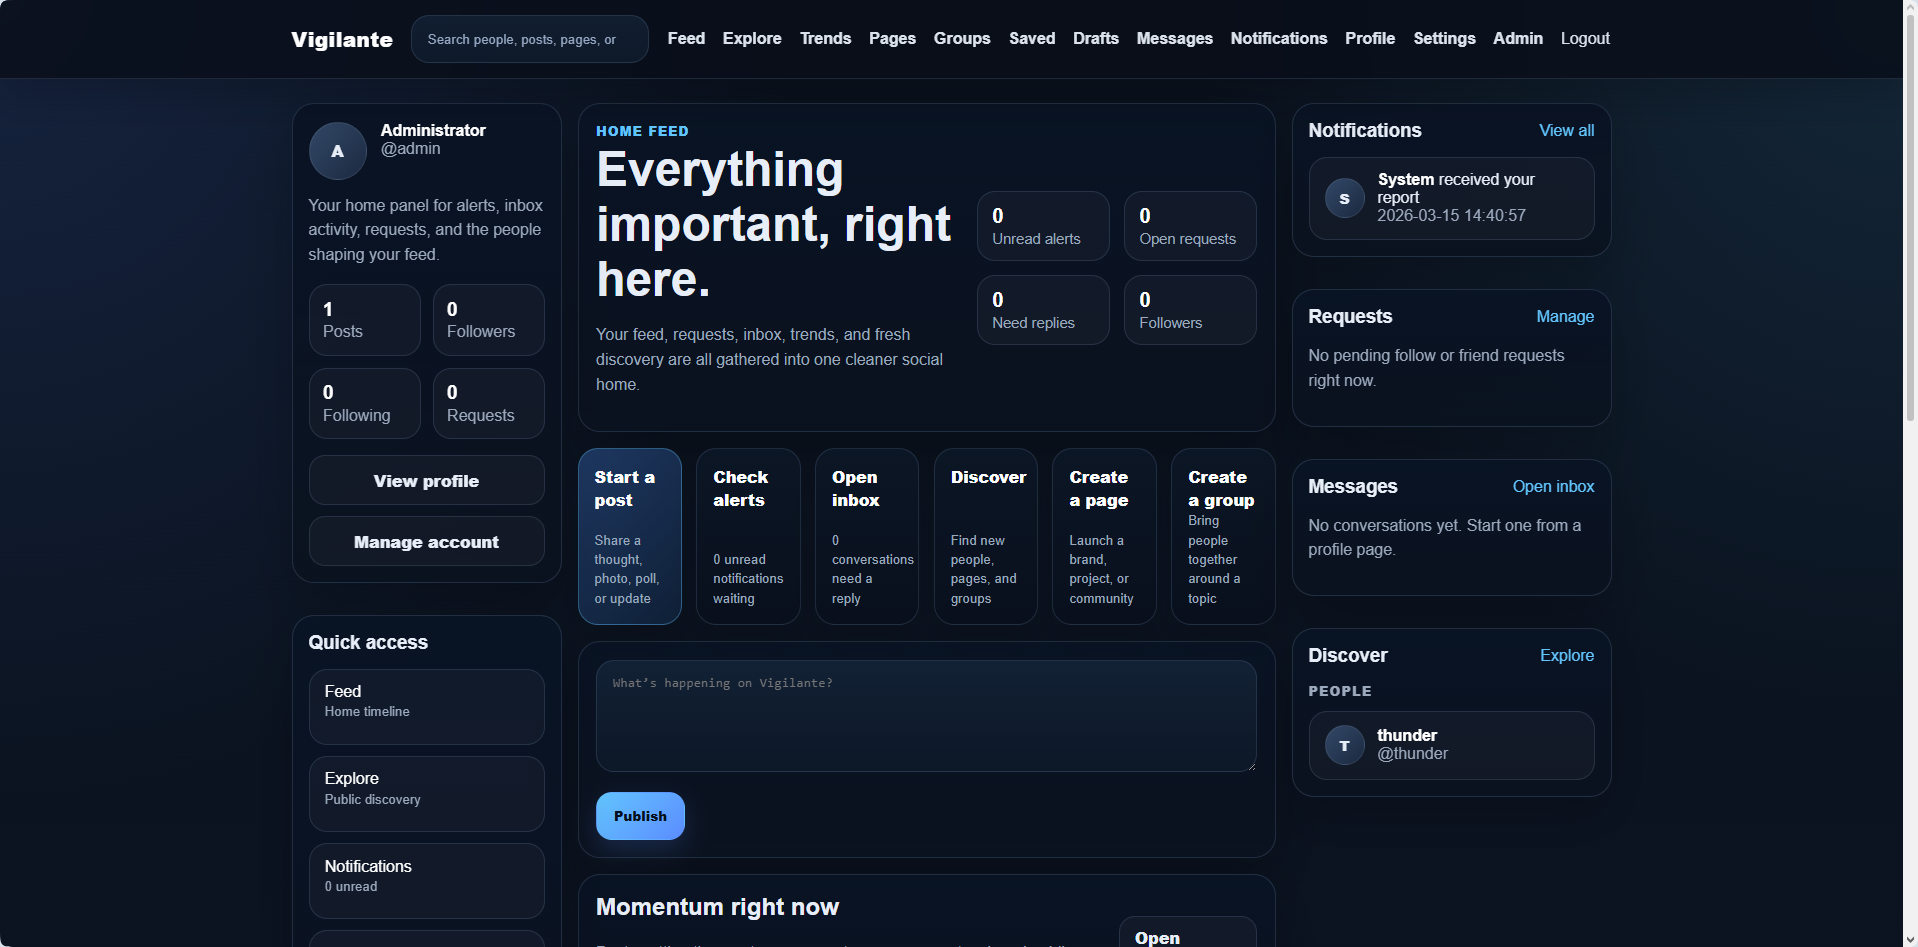Open the Unread alerts stat tile
The image size is (1918, 947).
1042,226
